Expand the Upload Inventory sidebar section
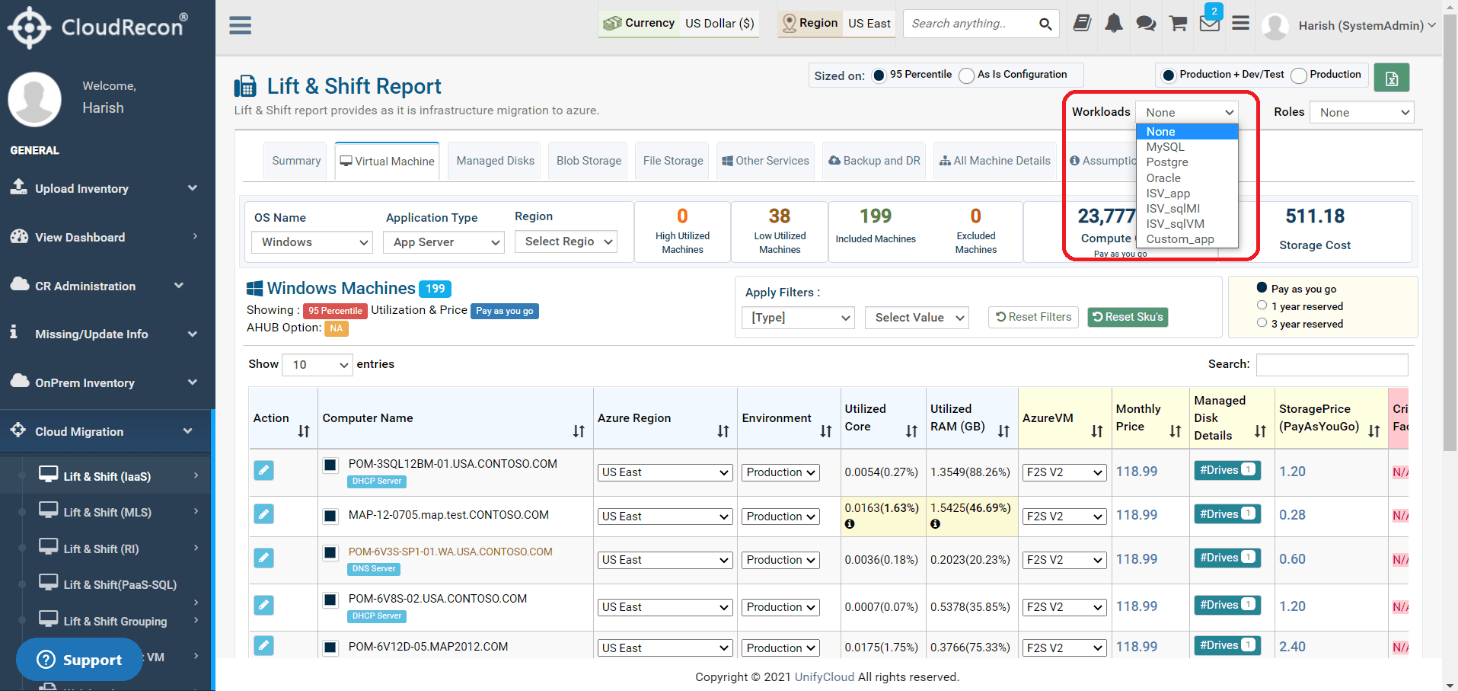1458x691 pixels. click(x=107, y=188)
